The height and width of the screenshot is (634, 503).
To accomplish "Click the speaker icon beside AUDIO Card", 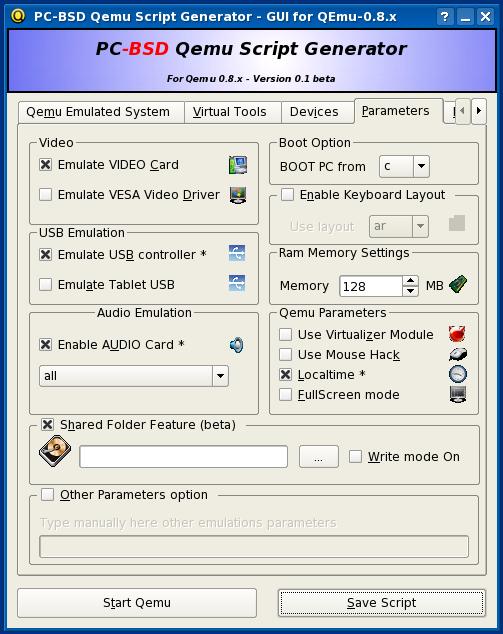I will click(237, 345).
